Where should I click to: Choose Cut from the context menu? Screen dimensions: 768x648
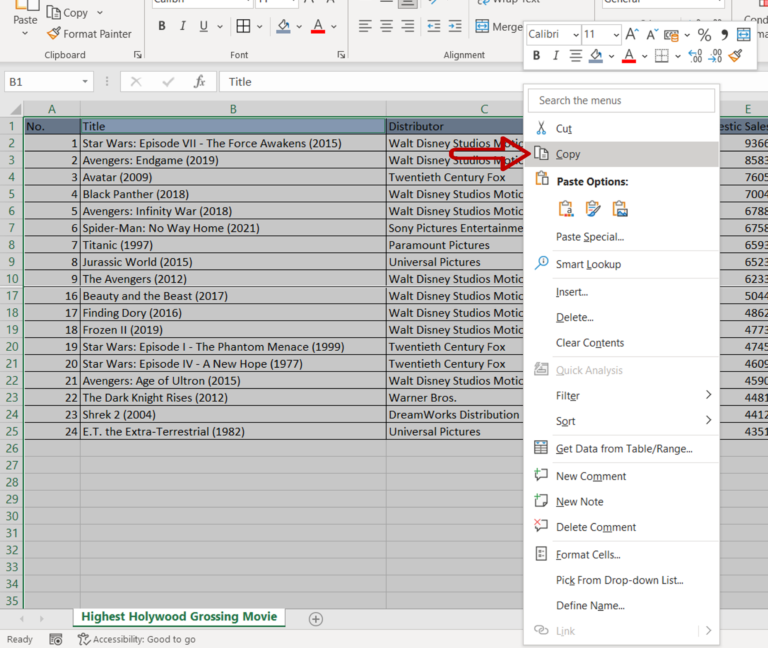[x=563, y=129]
